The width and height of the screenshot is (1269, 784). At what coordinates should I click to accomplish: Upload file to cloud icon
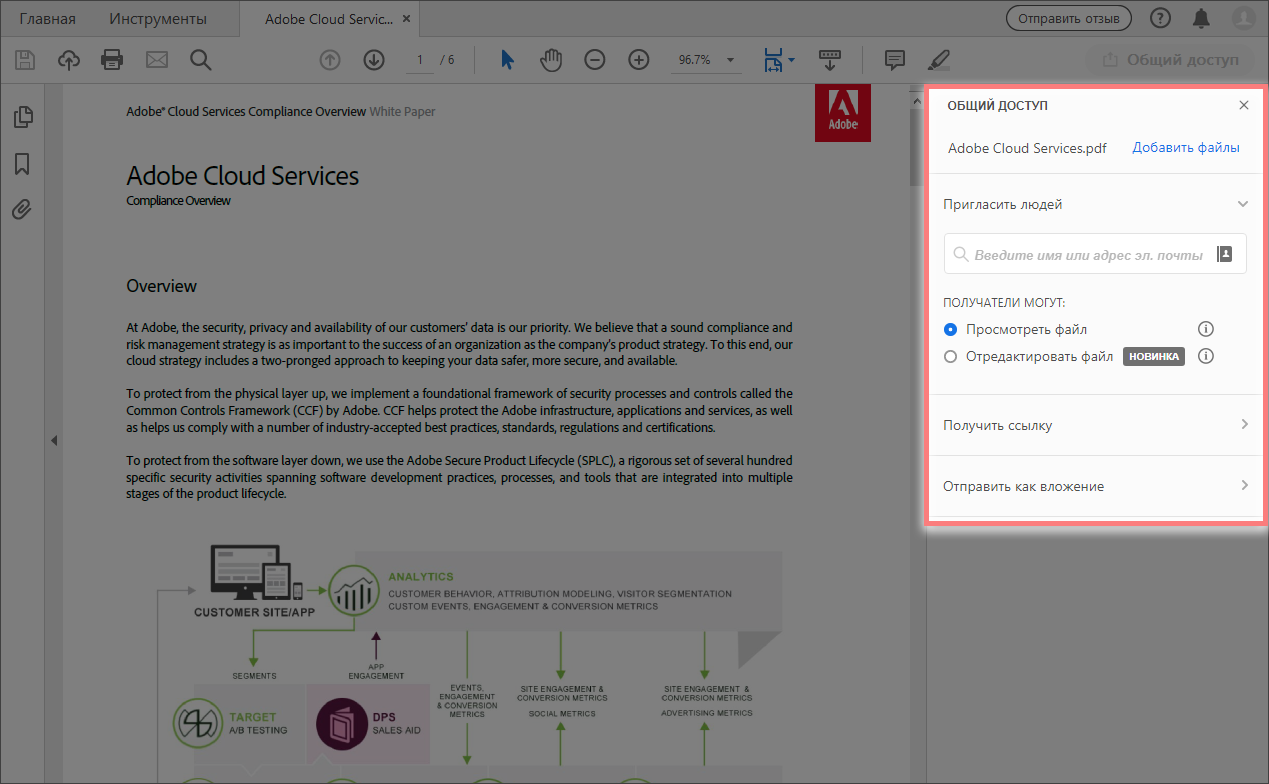pyautogui.click(x=69, y=60)
